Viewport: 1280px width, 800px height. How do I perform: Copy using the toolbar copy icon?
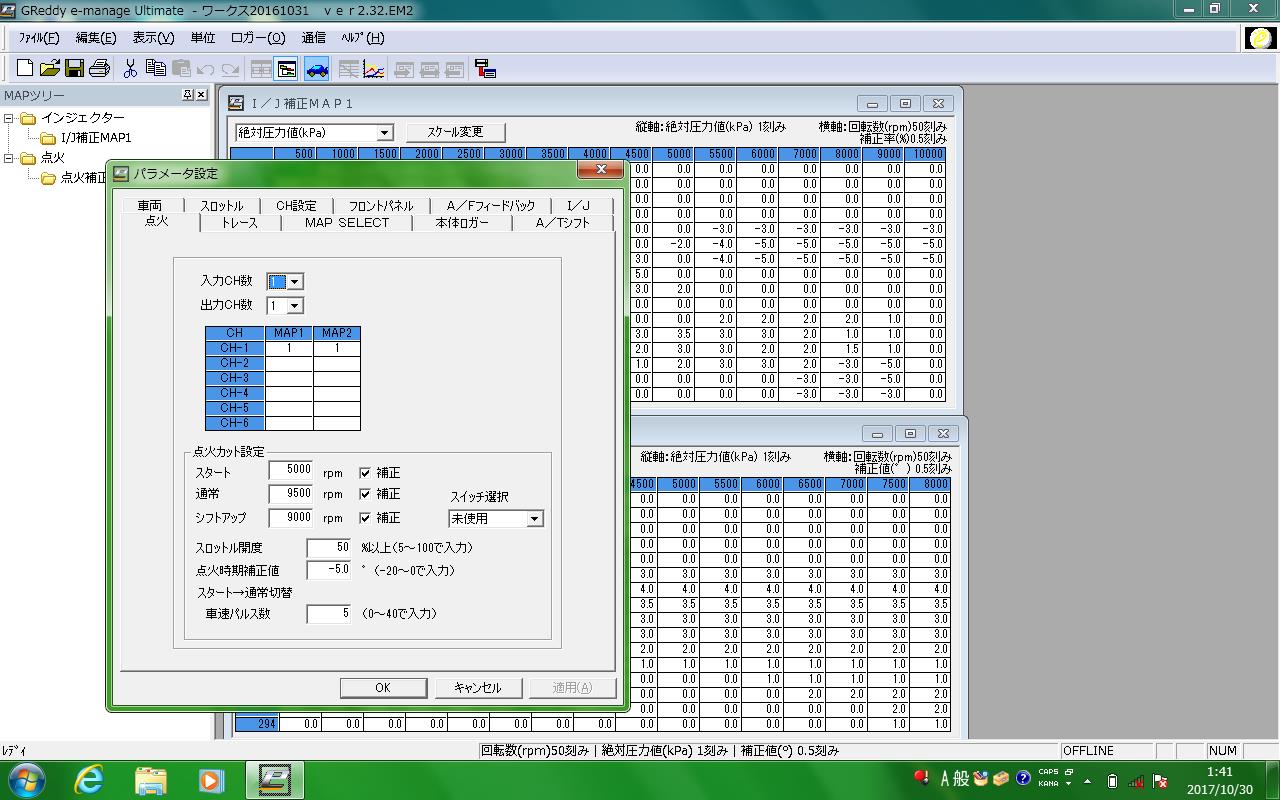pyautogui.click(x=155, y=69)
